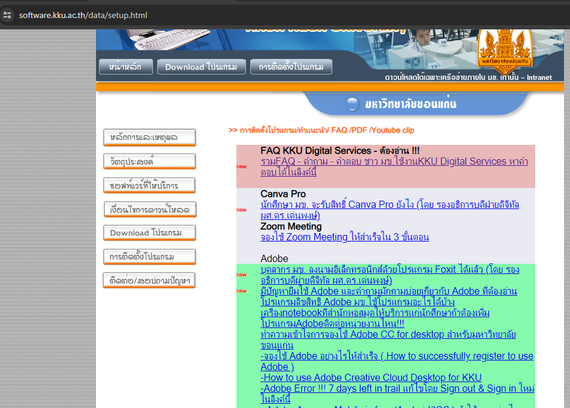Open the จองใช้ Zoom Meeting 3 ขั้นตอน link
The image size is (570, 408).
point(345,237)
